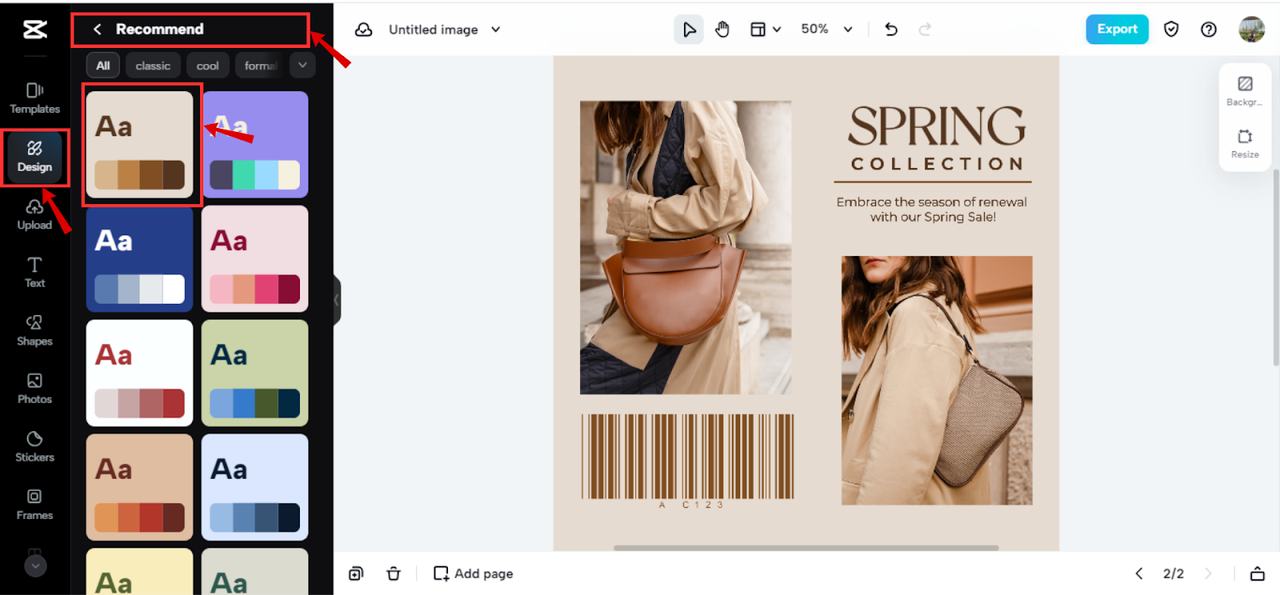The width and height of the screenshot is (1280, 595).
Task: Select the Embrace the season tagline text
Action: 932,209
